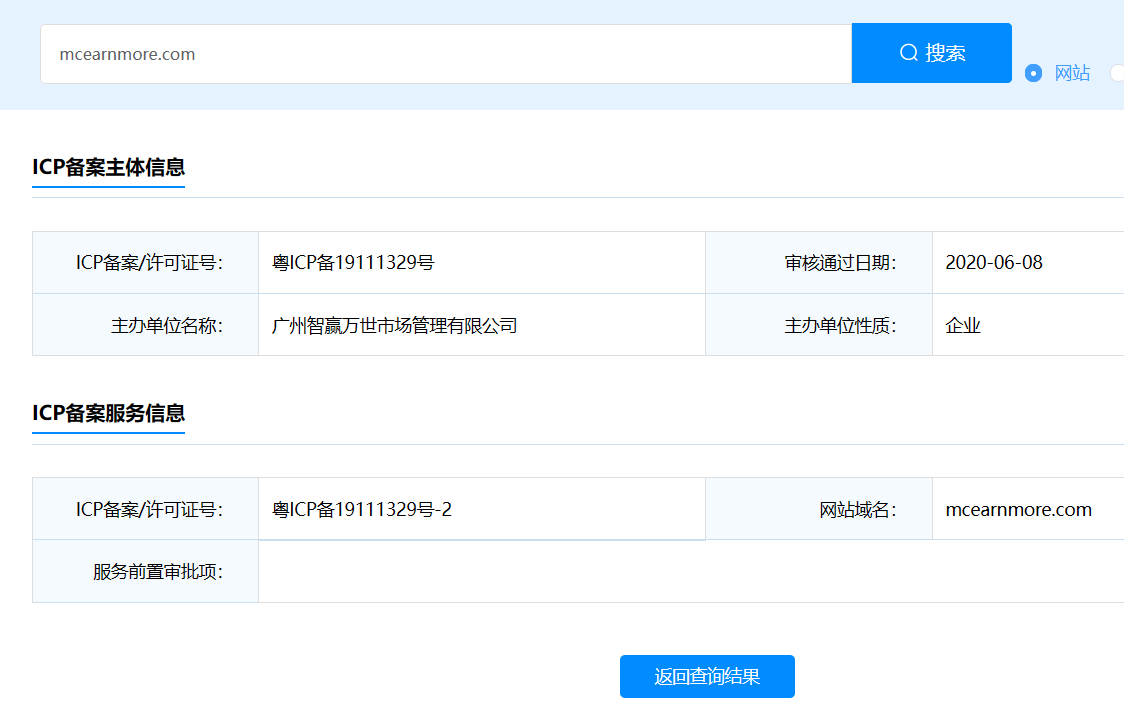The height and width of the screenshot is (723, 1124).
Task: Click the value 粤ICP备19111329号
Action: (353, 263)
